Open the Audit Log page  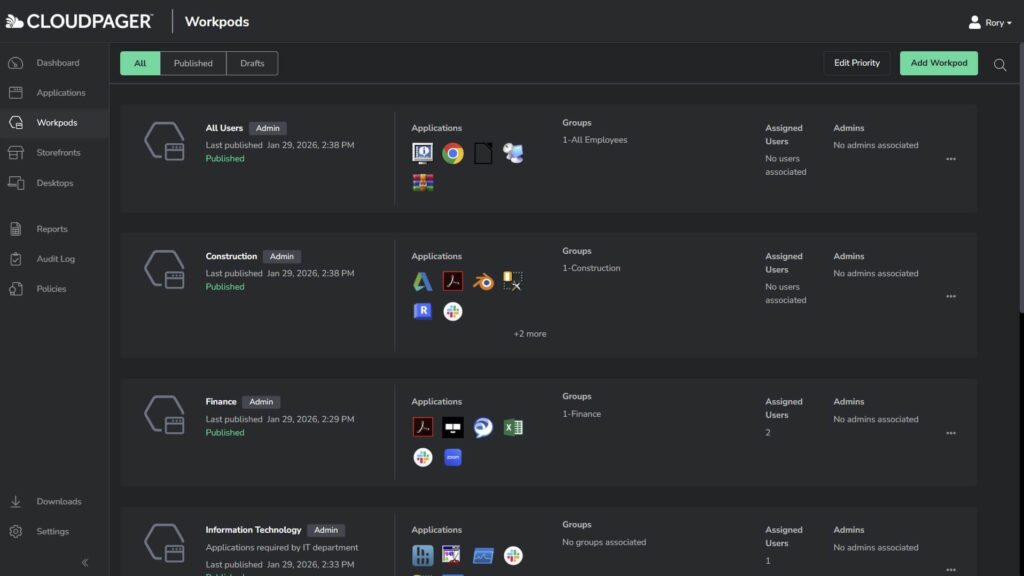pos(55,259)
